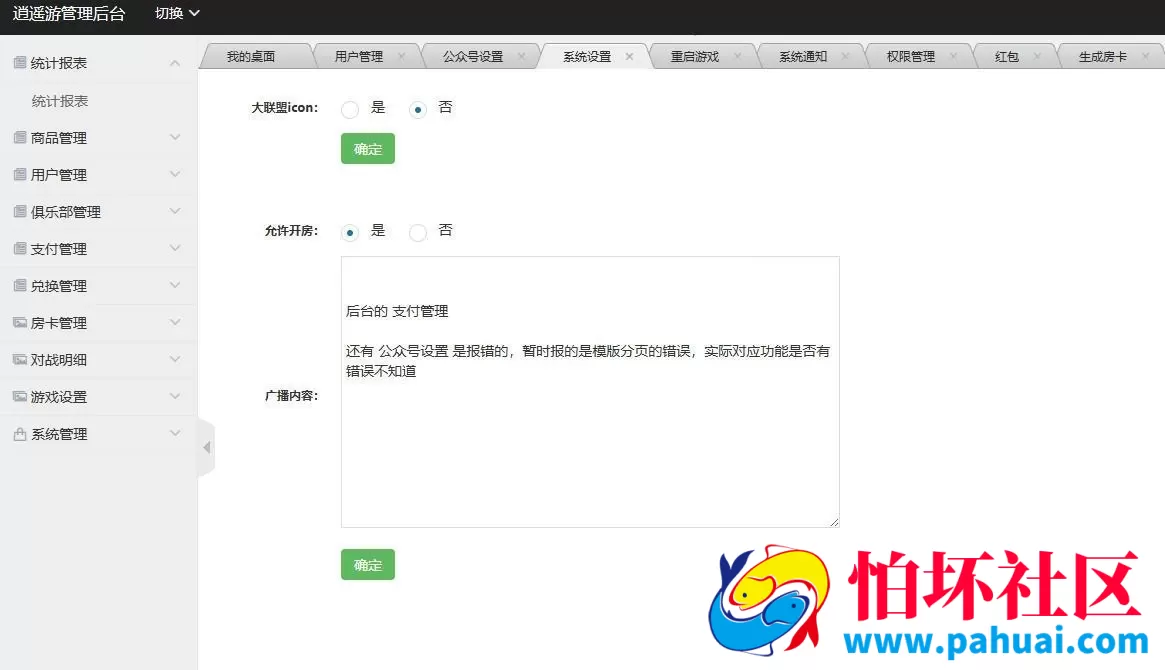Close the 权限管理 tab

953,56
